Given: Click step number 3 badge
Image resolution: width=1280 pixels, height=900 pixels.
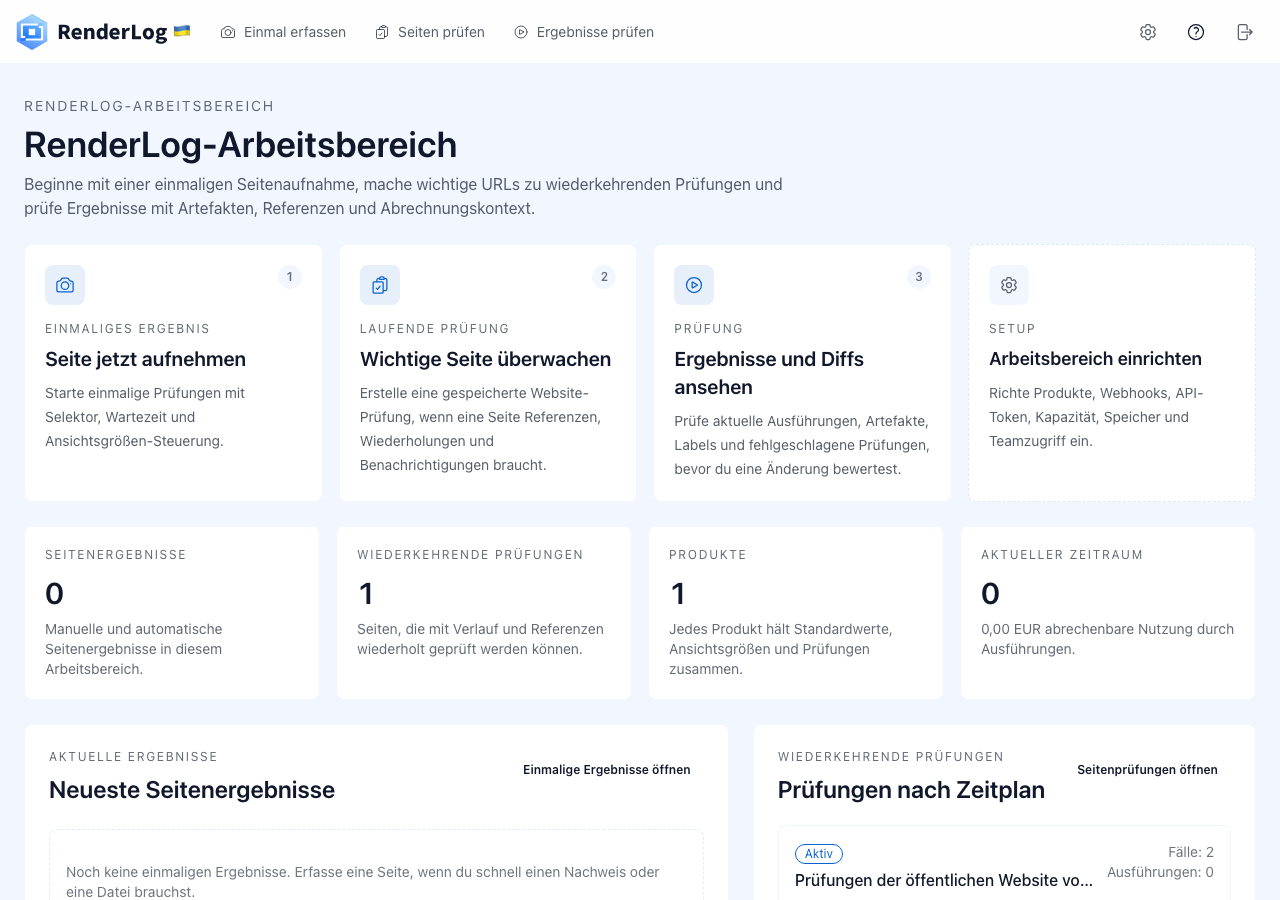Looking at the screenshot, I should (919, 277).
